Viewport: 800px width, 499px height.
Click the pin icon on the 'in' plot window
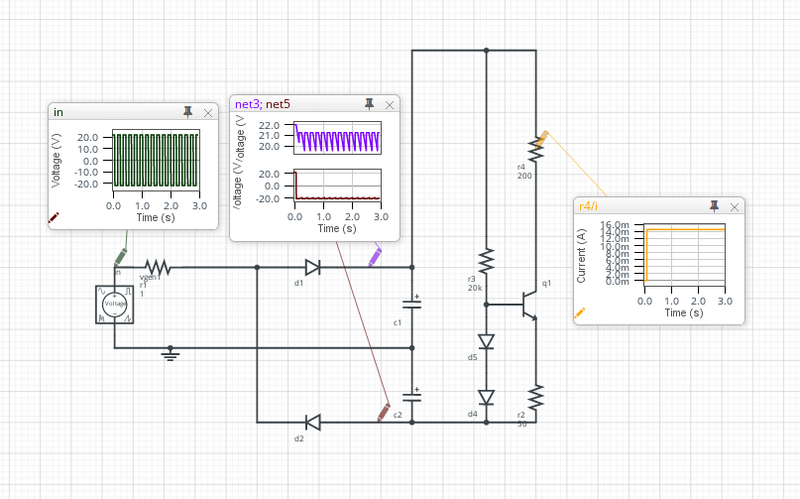(x=188, y=112)
